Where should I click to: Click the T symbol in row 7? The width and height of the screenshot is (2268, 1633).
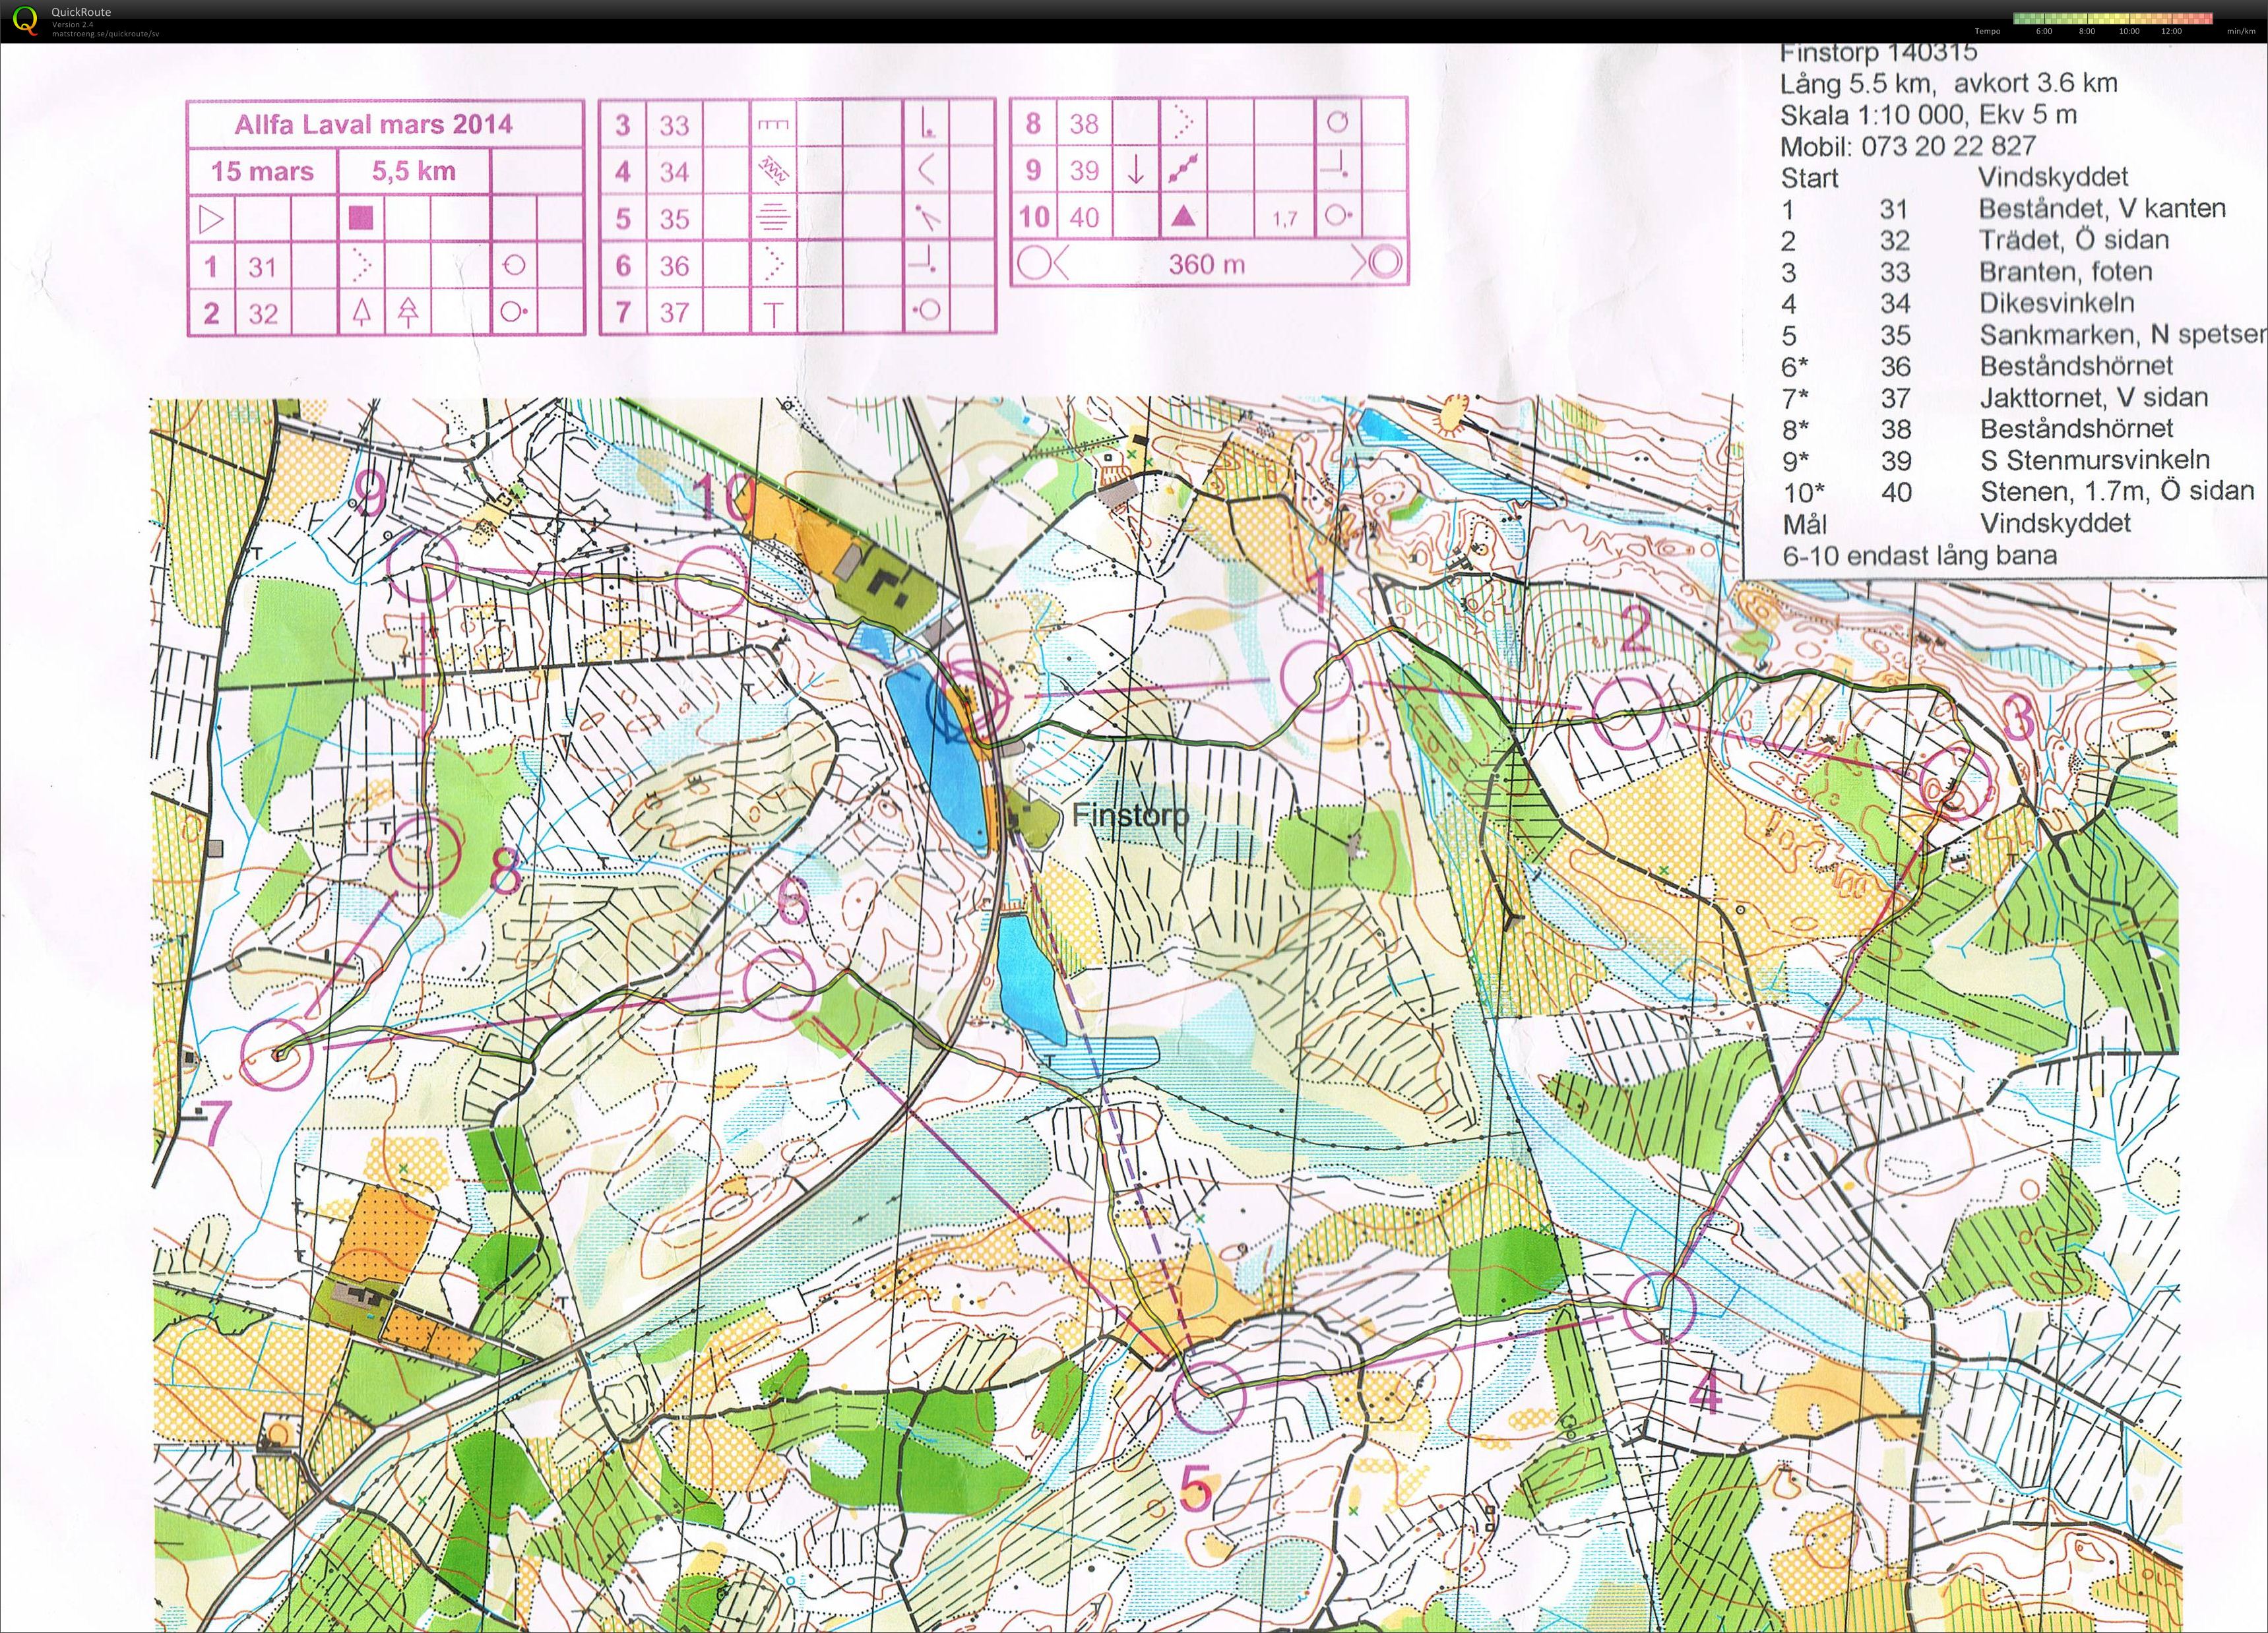click(x=773, y=313)
